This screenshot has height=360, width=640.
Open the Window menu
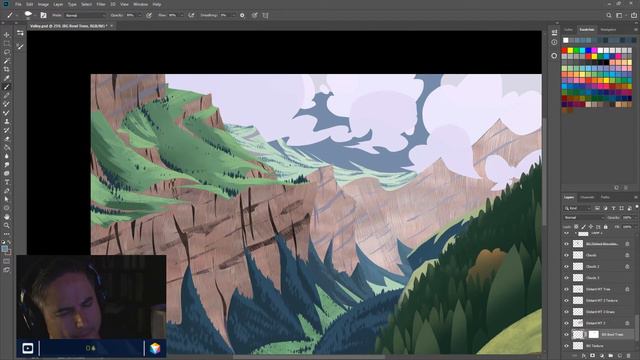click(140, 4)
